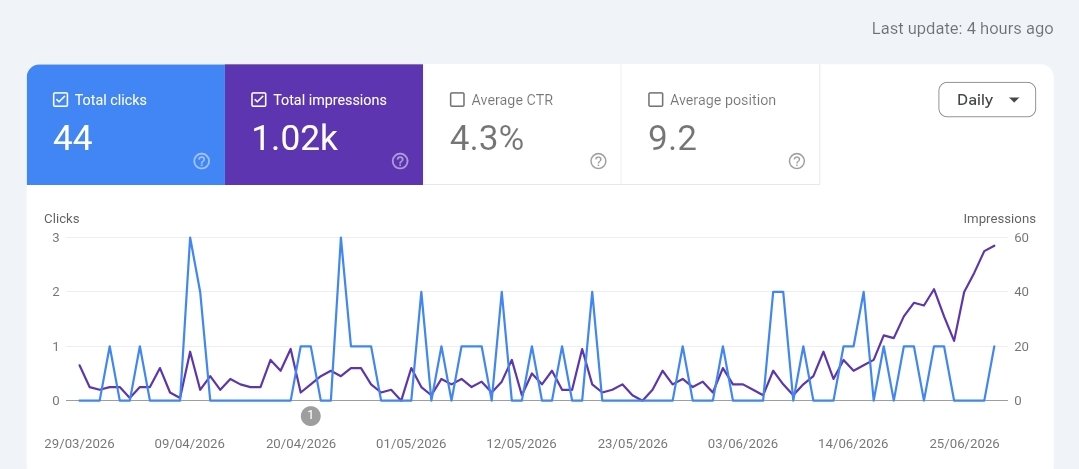The image size is (1079, 469).
Task: Uncheck the Total clicks checkbox
Action: (x=61, y=100)
